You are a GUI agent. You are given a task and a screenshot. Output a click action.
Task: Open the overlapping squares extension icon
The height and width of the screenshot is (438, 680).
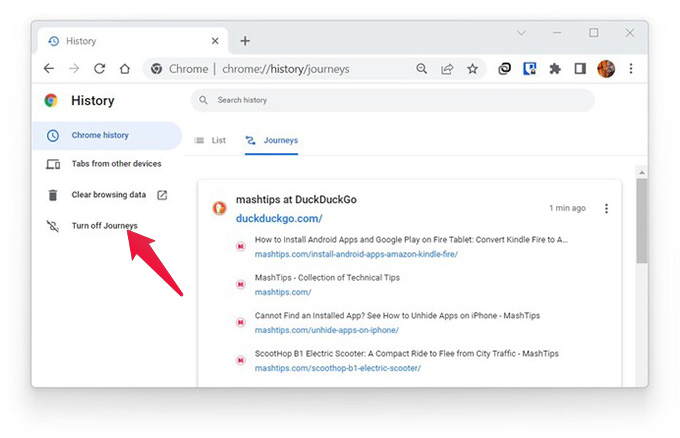pyautogui.click(x=504, y=69)
